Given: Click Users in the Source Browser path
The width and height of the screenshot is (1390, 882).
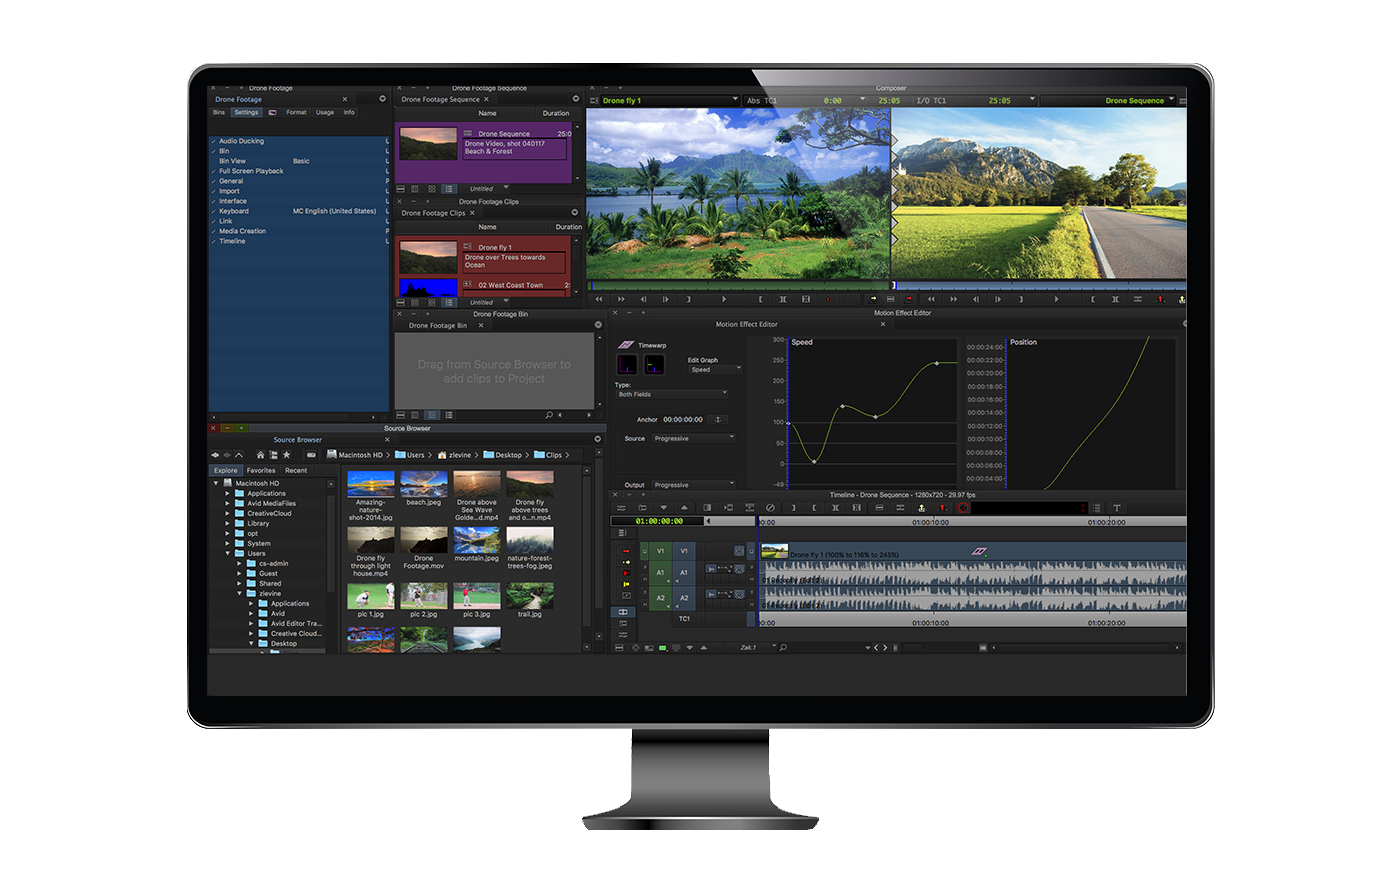Looking at the screenshot, I should [410, 455].
